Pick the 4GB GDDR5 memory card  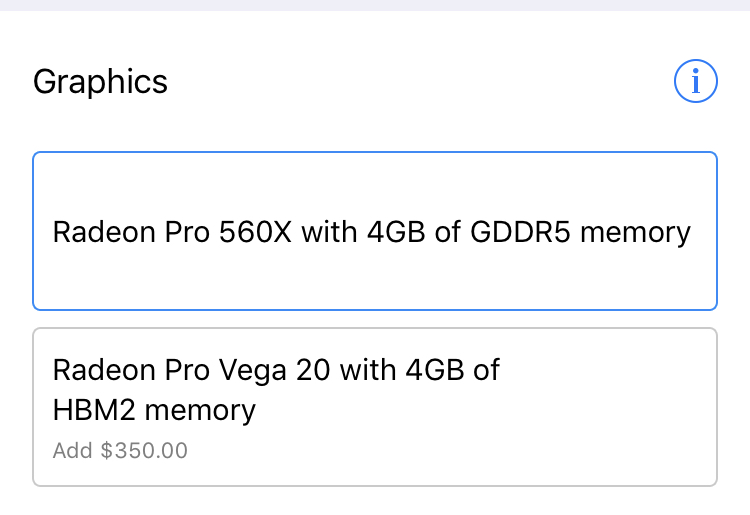click(x=375, y=231)
